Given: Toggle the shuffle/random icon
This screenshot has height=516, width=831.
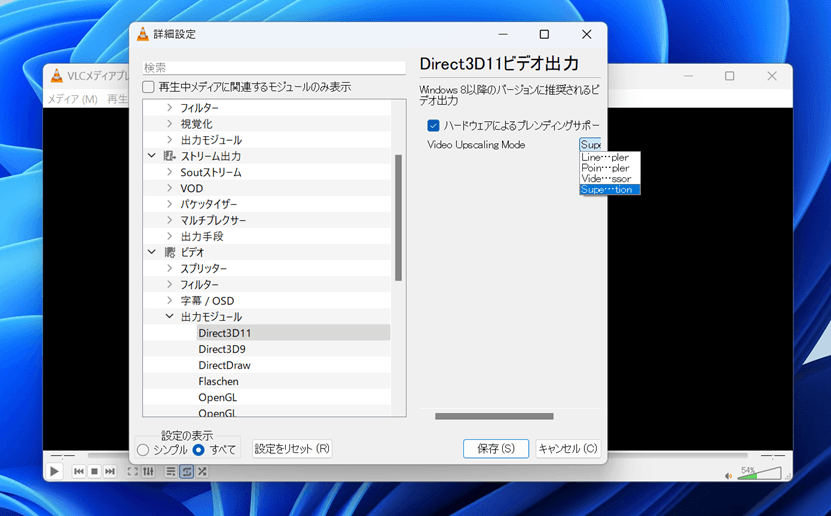Looking at the screenshot, I should pos(201,471).
